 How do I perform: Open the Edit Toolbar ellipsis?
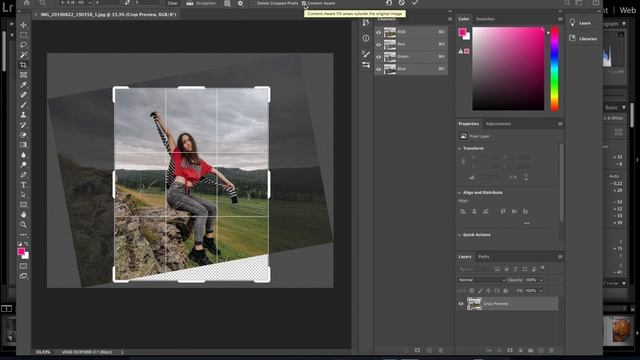23,235
